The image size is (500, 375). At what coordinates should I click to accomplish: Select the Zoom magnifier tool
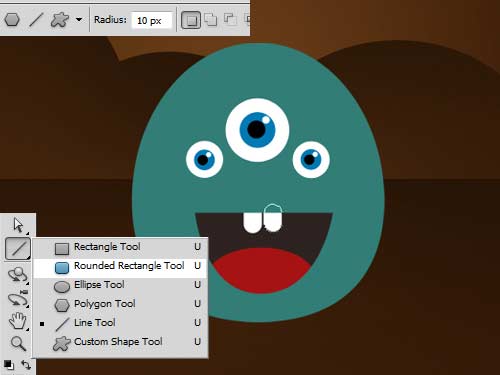coord(18,343)
